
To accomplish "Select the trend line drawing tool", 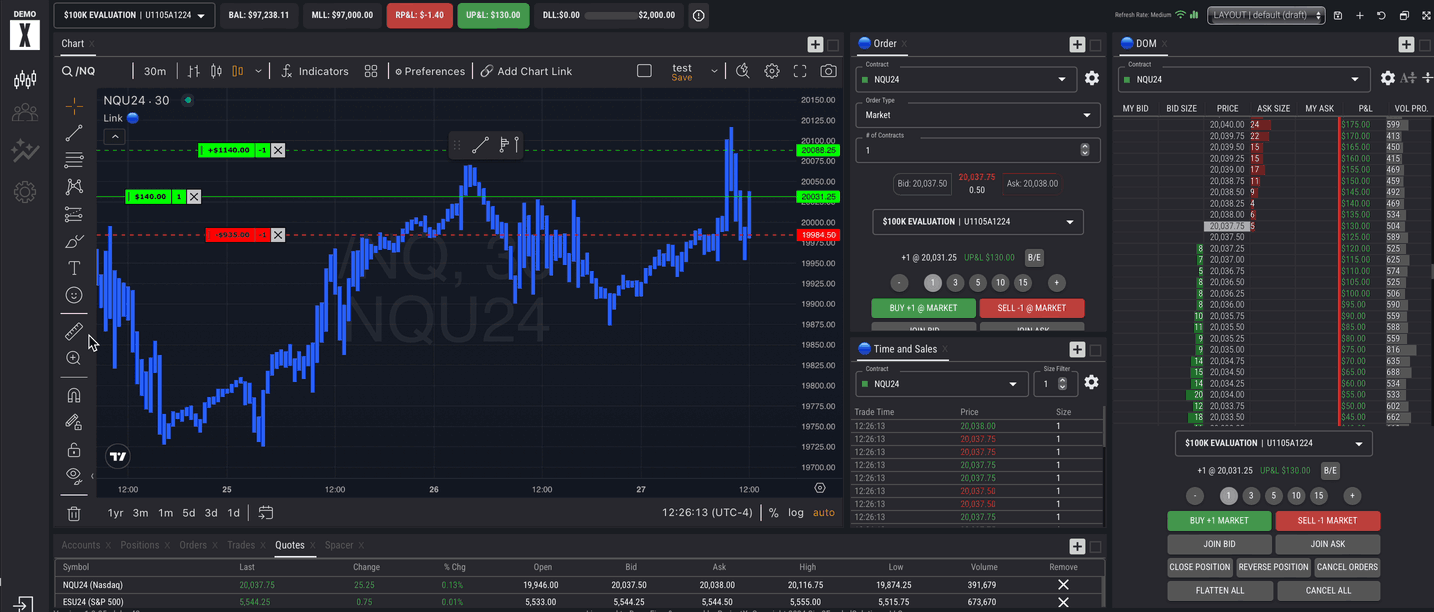I will (74, 133).
